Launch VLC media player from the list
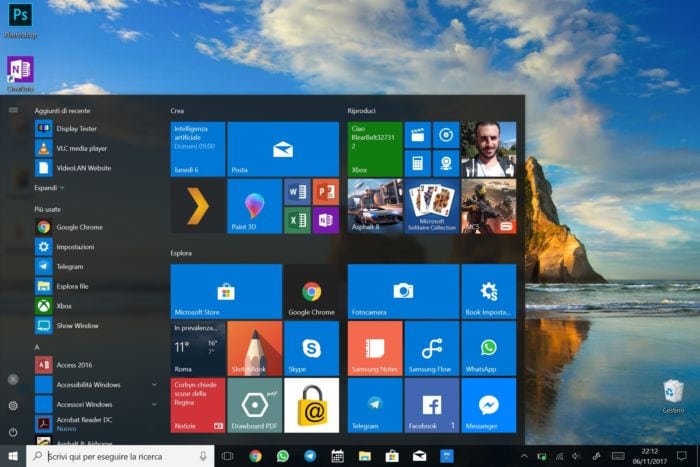Viewport: 700px width, 467px height. coord(95,148)
